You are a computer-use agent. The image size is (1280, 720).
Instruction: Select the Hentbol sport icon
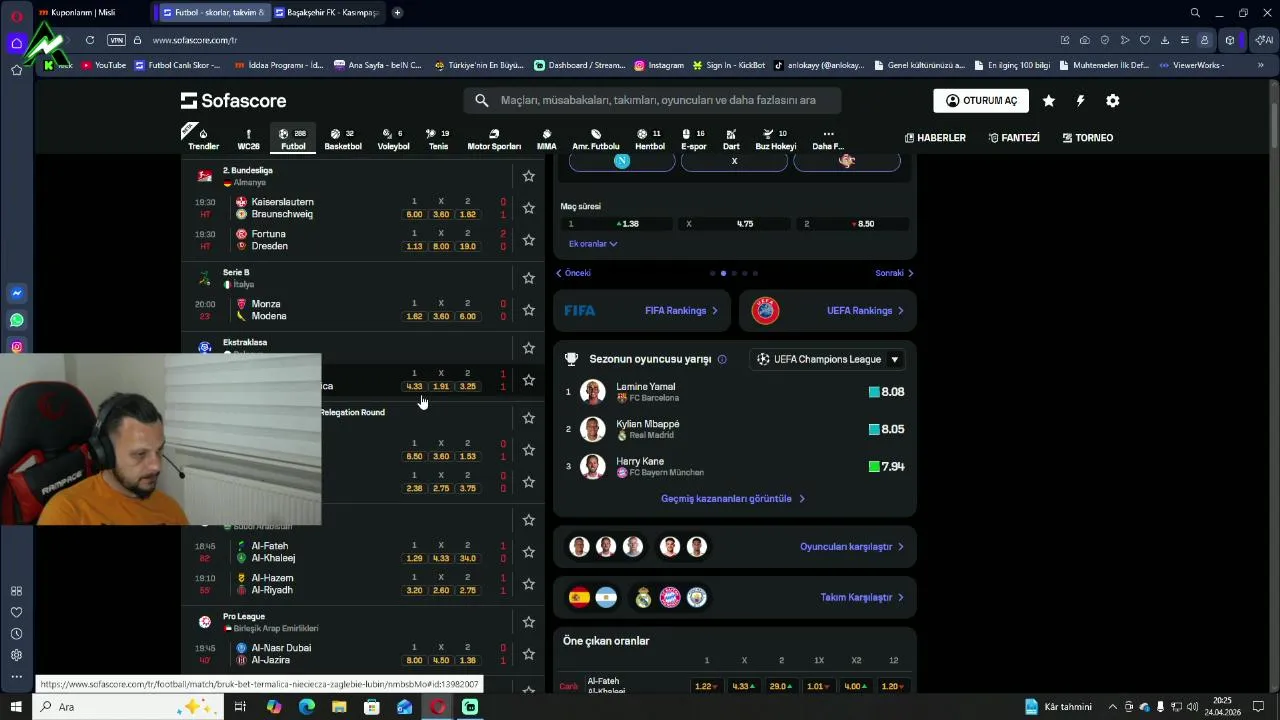point(650,139)
